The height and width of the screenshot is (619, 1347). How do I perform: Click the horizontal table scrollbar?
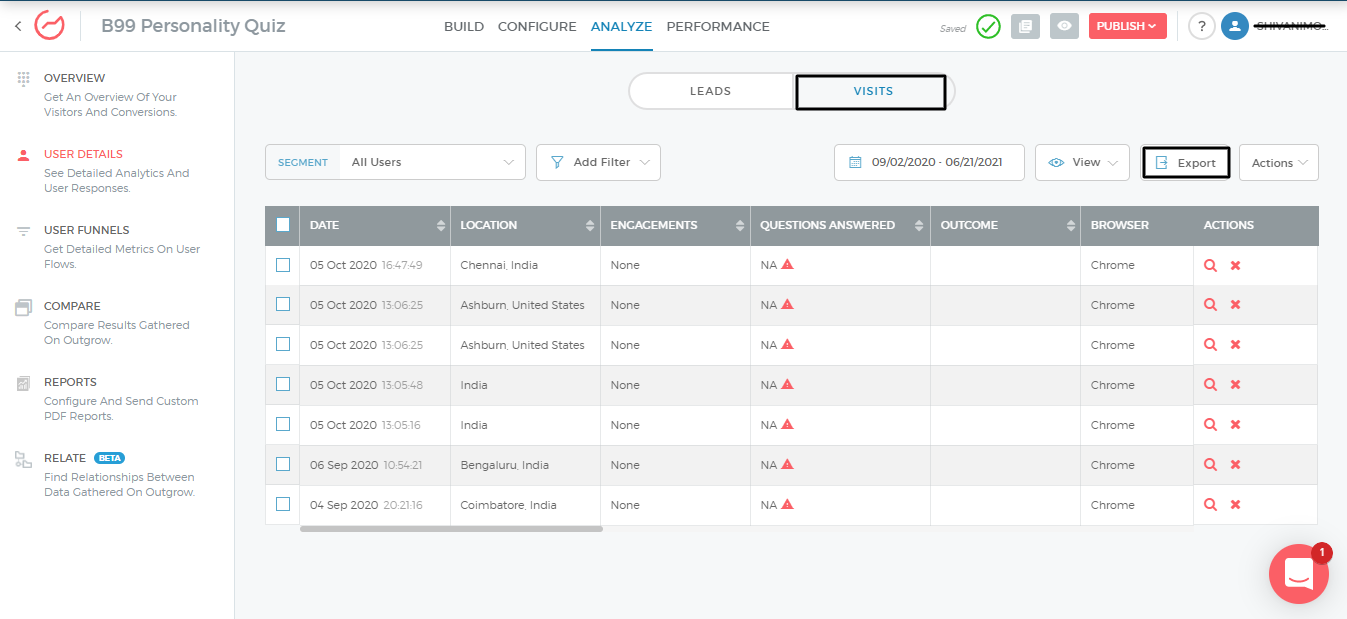coord(451,529)
